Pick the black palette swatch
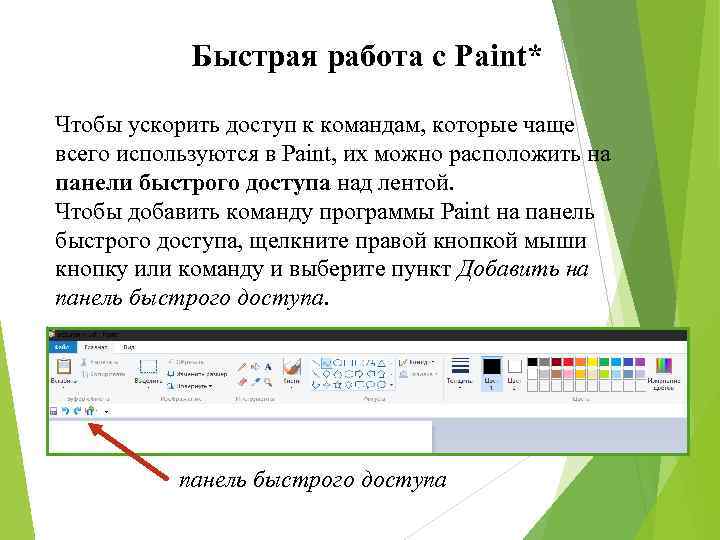Image resolution: width=720 pixels, height=540 pixels. pos(532,362)
